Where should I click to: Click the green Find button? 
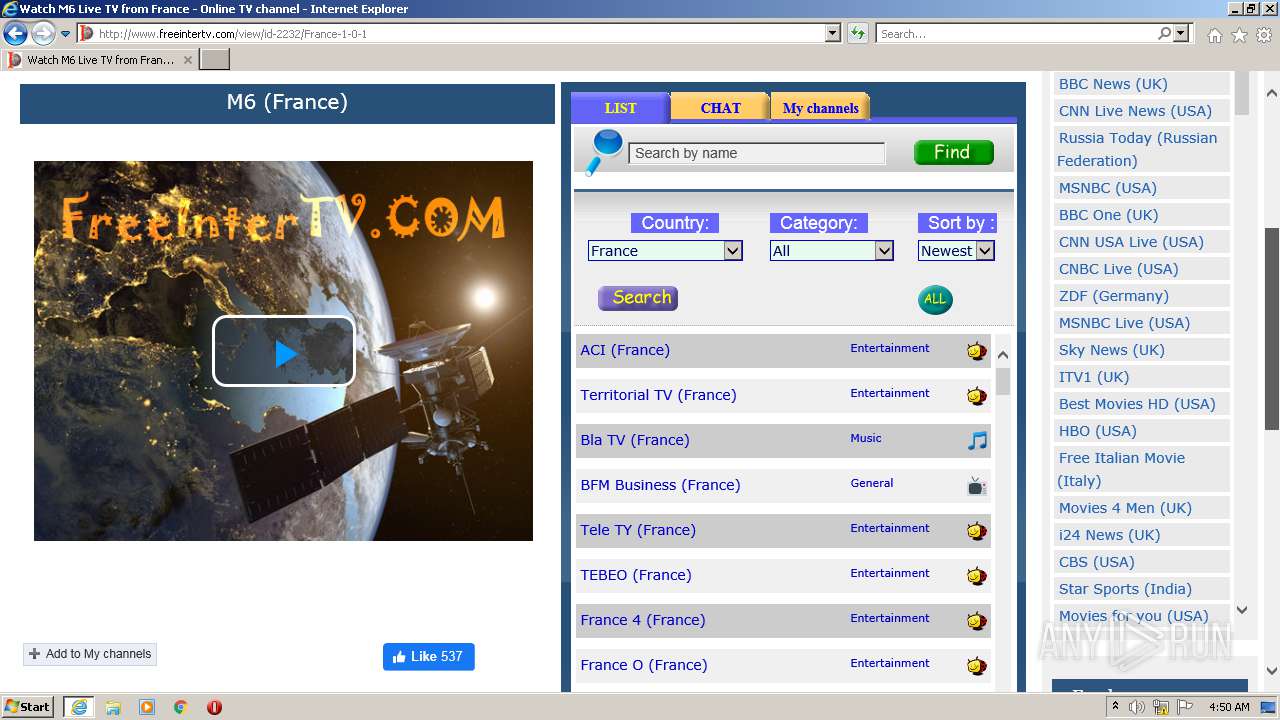click(x=953, y=152)
